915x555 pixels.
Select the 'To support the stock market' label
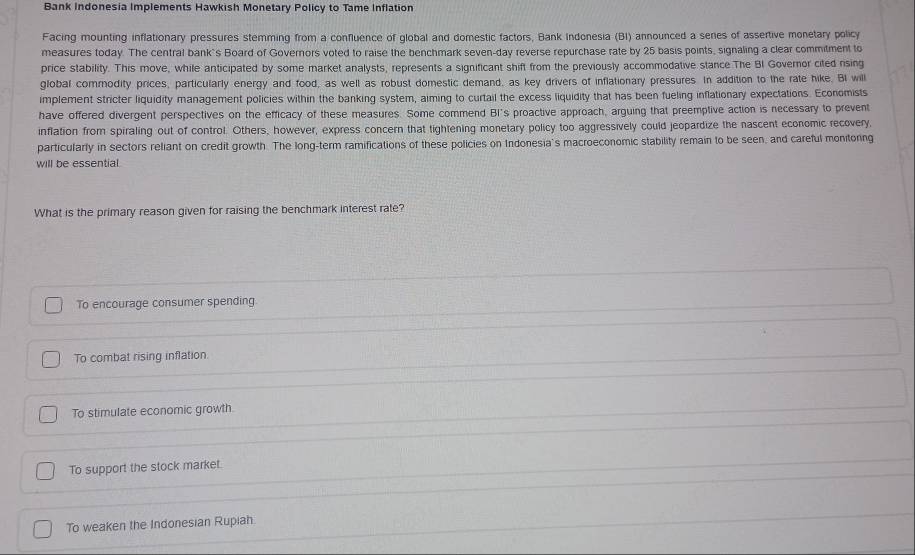tap(145, 467)
